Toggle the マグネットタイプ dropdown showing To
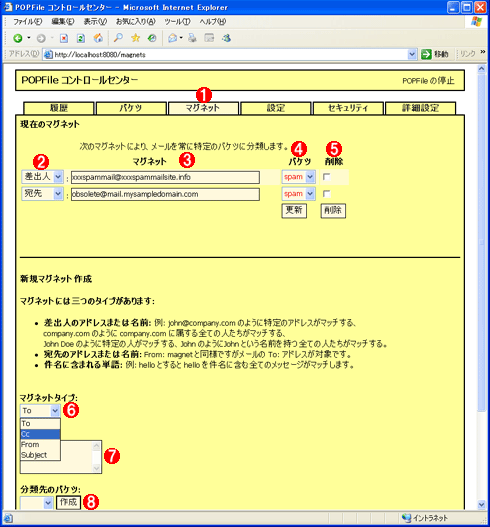Screen dimensions: 490x527 (40, 410)
